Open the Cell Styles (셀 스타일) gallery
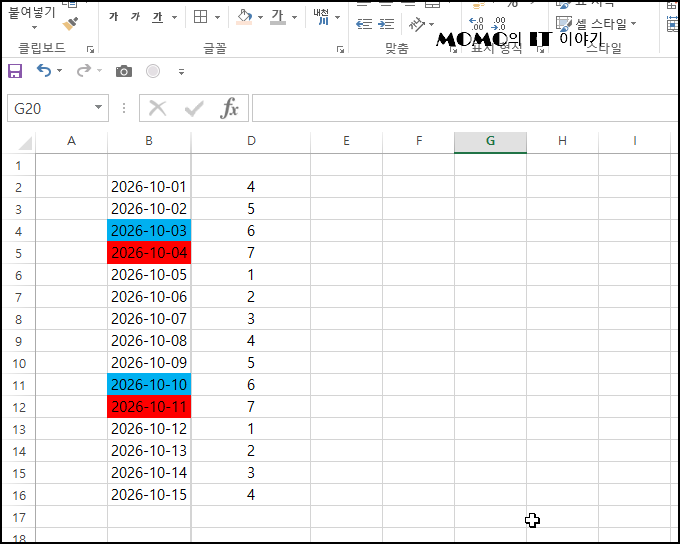The width and height of the screenshot is (680, 544). tap(596, 23)
